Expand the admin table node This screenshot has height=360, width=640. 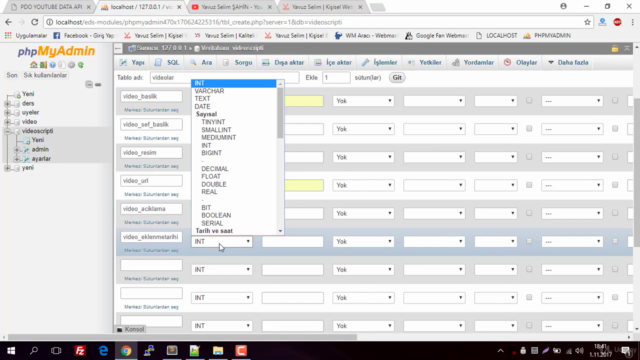tap(16, 150)
